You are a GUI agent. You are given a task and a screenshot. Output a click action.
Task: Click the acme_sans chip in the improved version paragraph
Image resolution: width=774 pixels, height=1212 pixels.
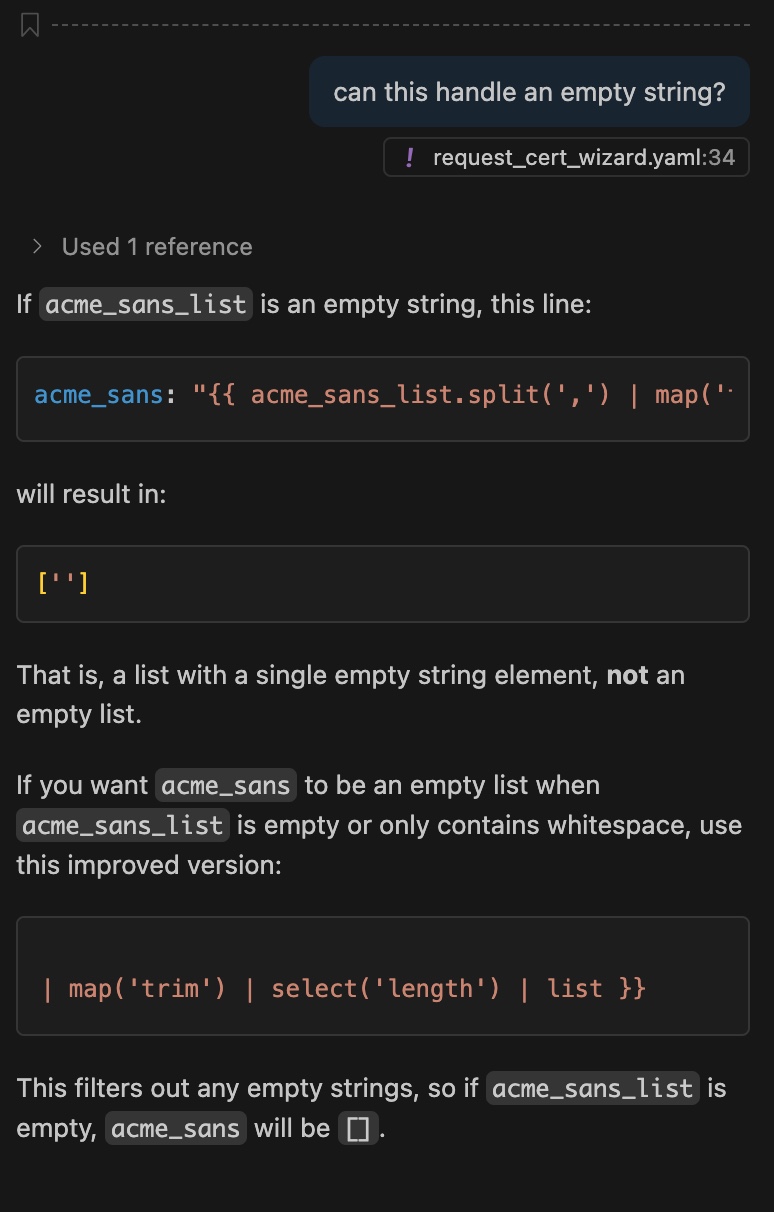click(226, 785)
